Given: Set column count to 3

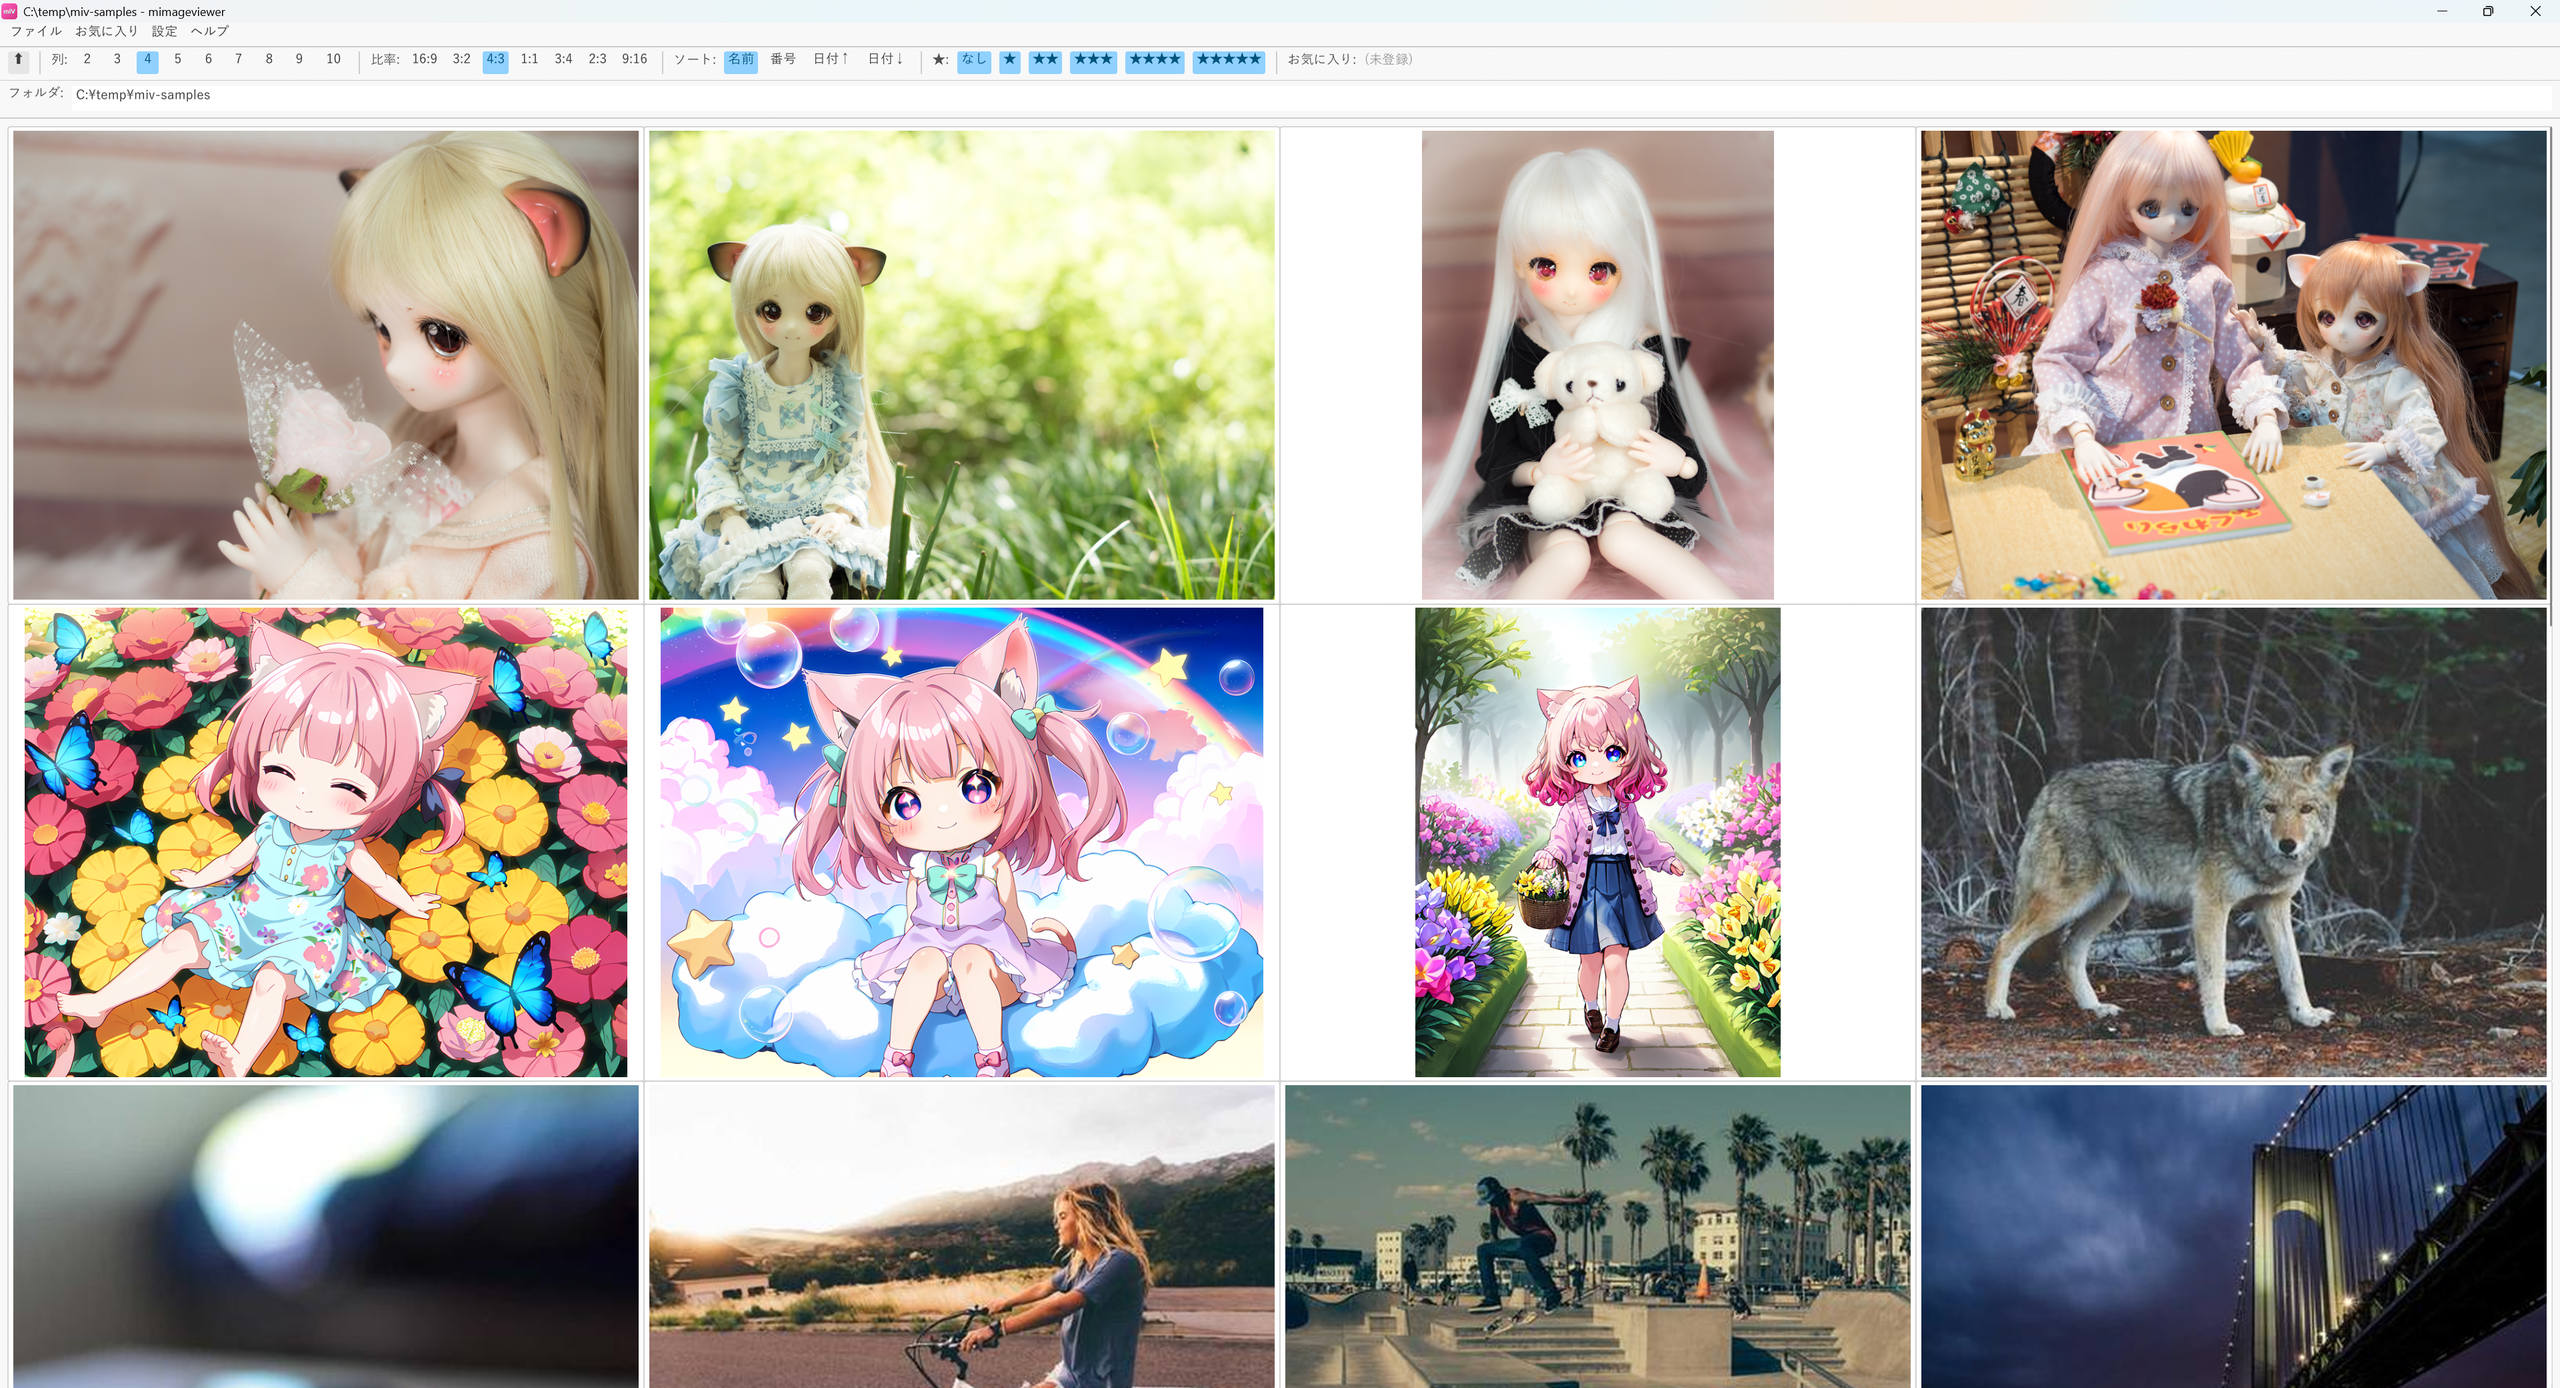Looking at the screenshot, I should 117,60.
